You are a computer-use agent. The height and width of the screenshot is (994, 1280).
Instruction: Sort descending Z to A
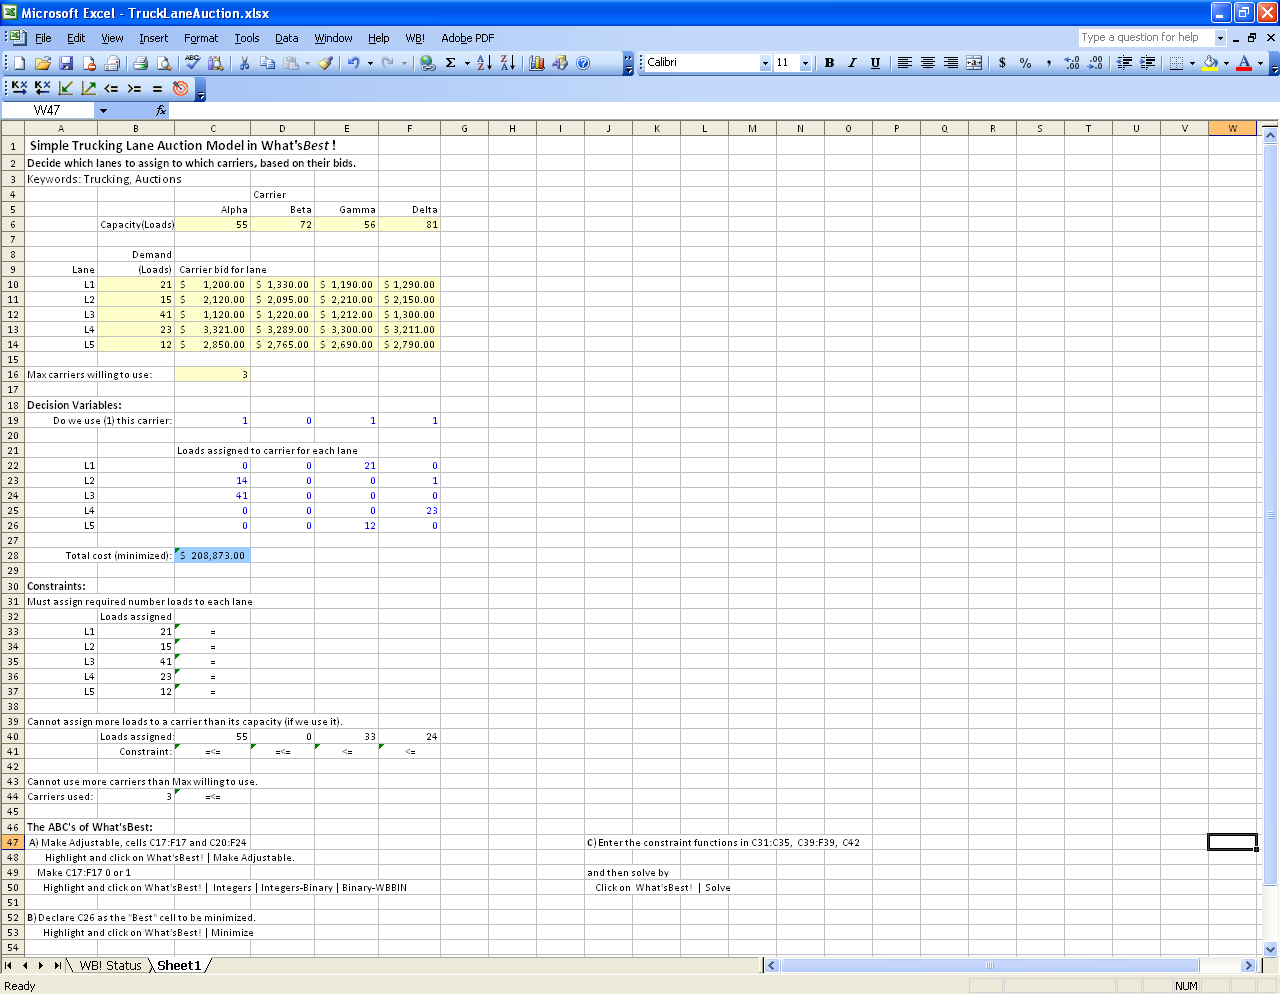click(508, 63)
